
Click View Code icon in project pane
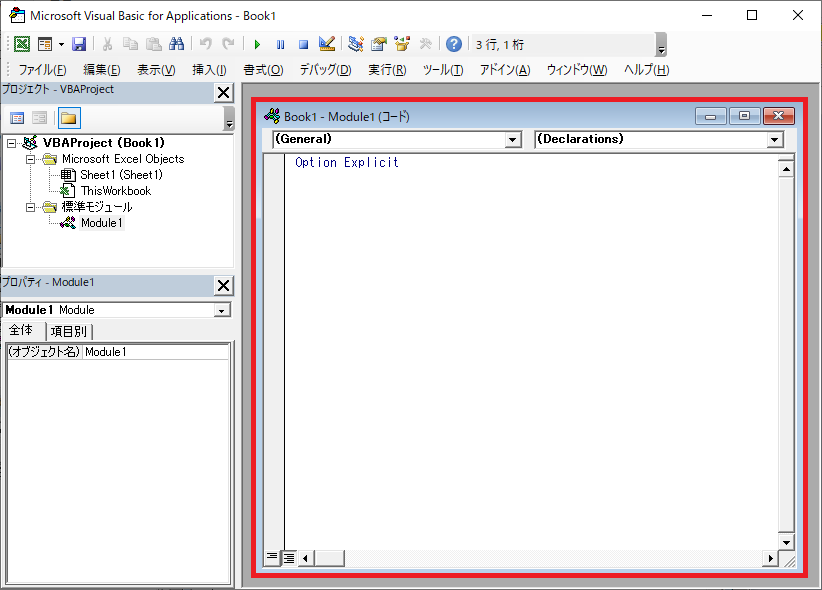(x=17, y=118)
